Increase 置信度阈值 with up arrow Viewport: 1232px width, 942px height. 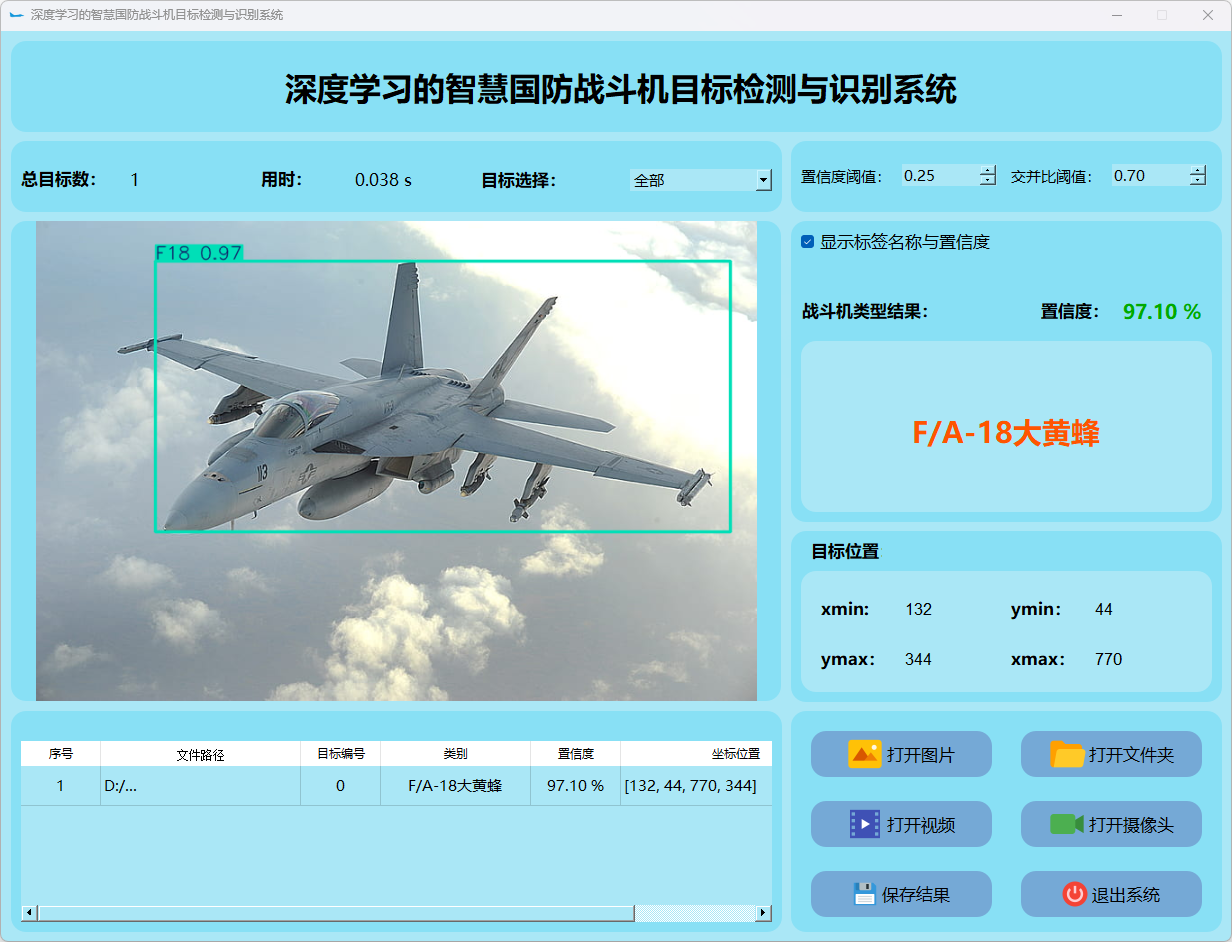[x=988, y=170]
